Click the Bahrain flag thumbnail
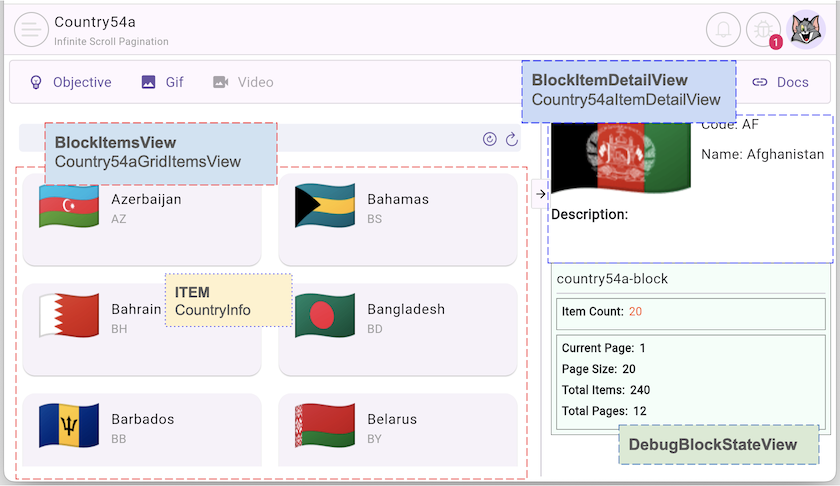 pos(69,316)
